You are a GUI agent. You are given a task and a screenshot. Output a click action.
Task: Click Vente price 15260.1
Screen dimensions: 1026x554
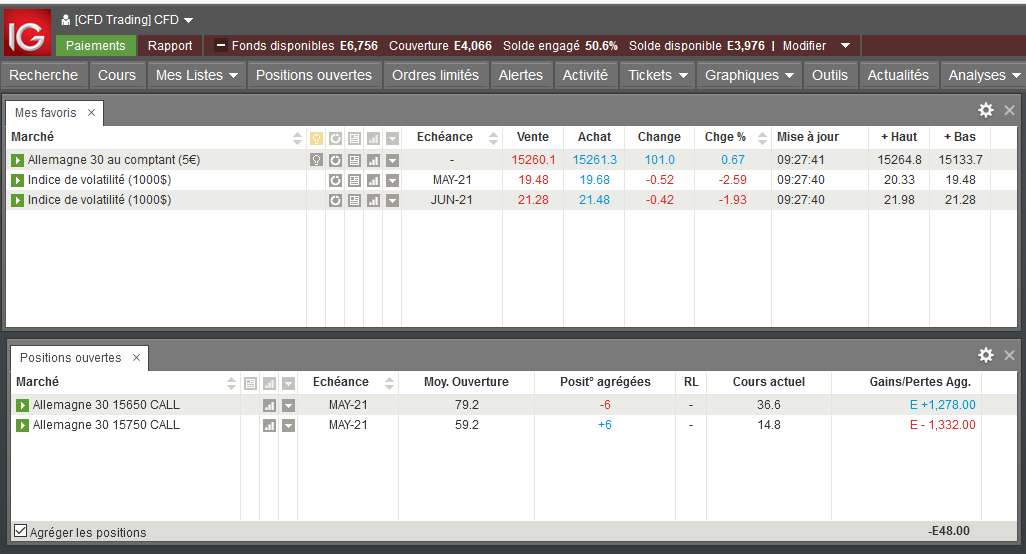(x=533, y=160)
